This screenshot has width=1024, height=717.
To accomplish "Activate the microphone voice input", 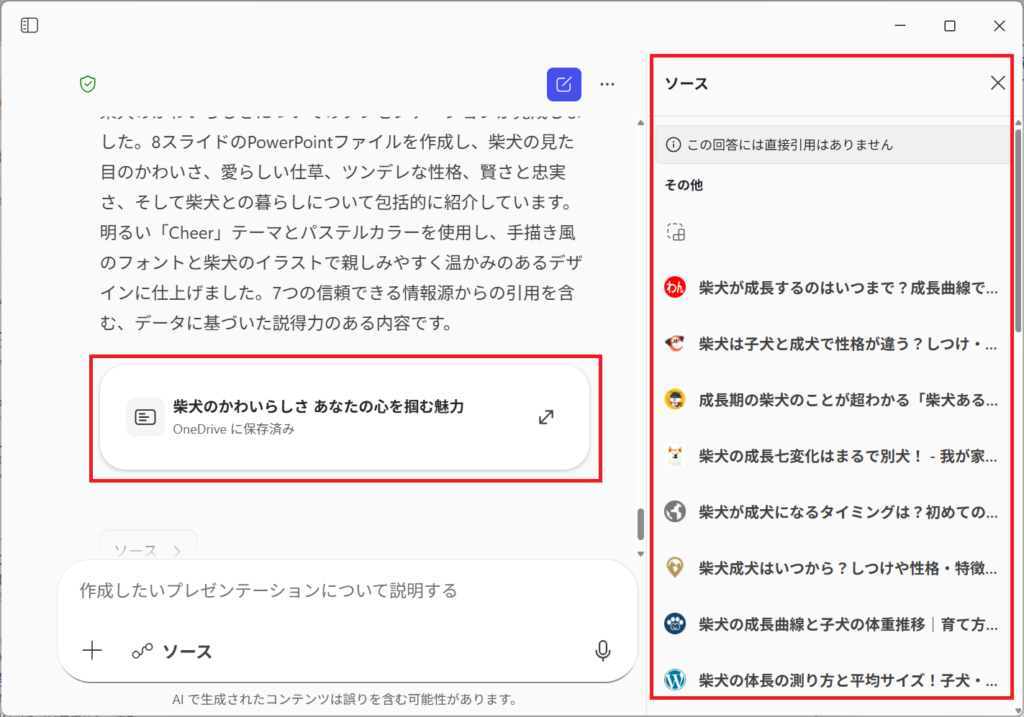I will coord(603,651).
